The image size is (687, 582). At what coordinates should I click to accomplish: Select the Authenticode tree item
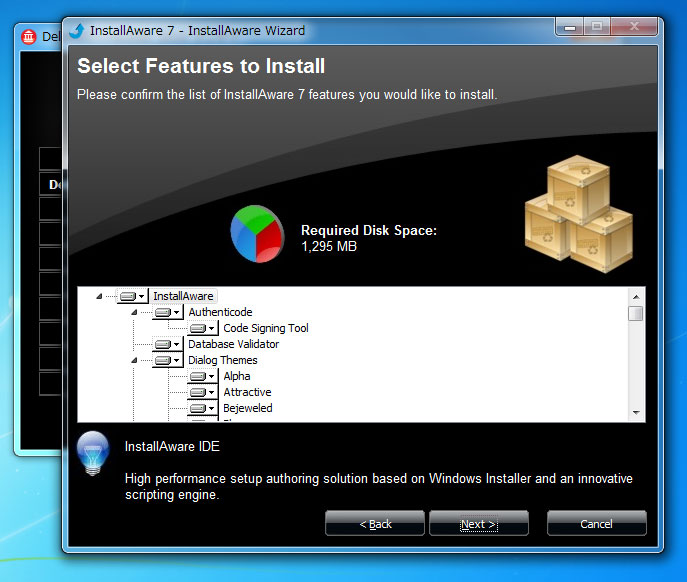pos(220,312)
